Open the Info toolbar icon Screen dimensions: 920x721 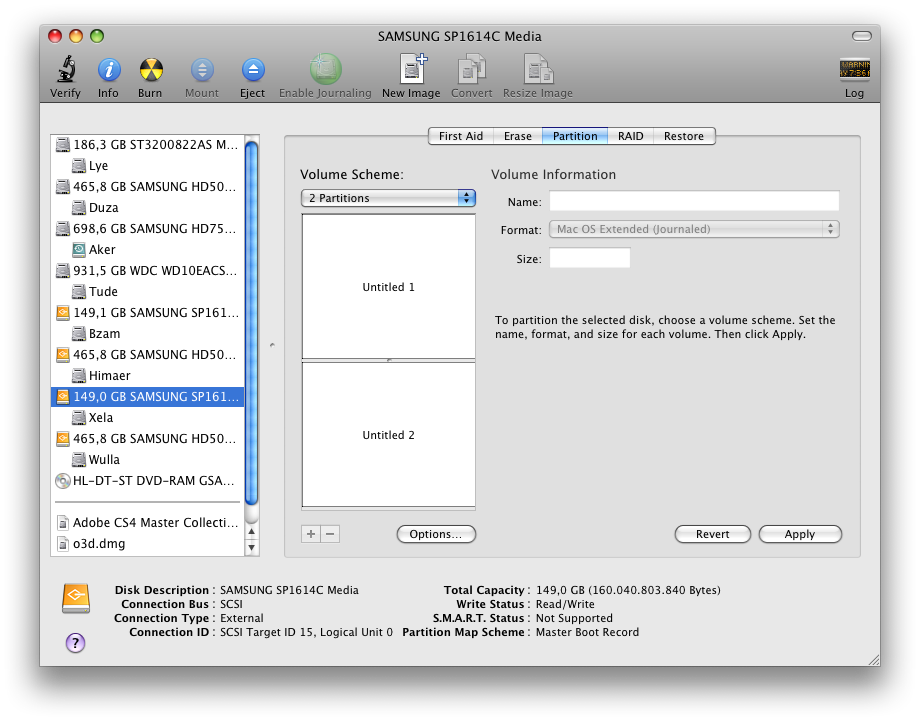[x=109, y=70]
